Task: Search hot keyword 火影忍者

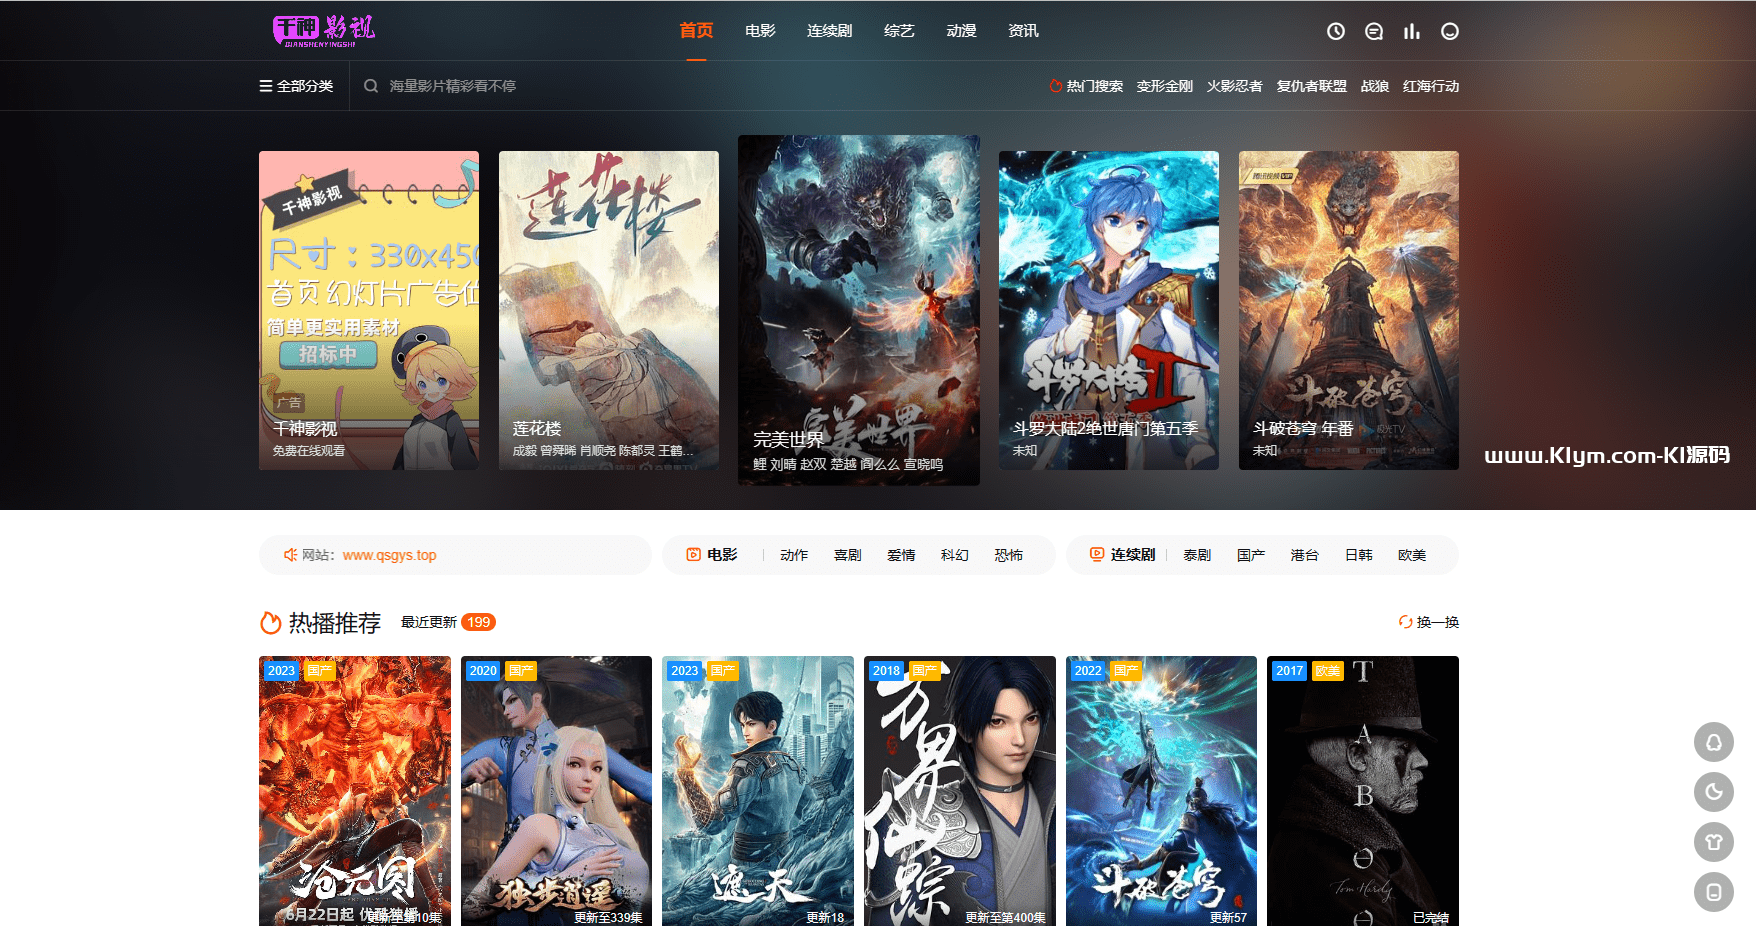Action: tap(1234, 86)
